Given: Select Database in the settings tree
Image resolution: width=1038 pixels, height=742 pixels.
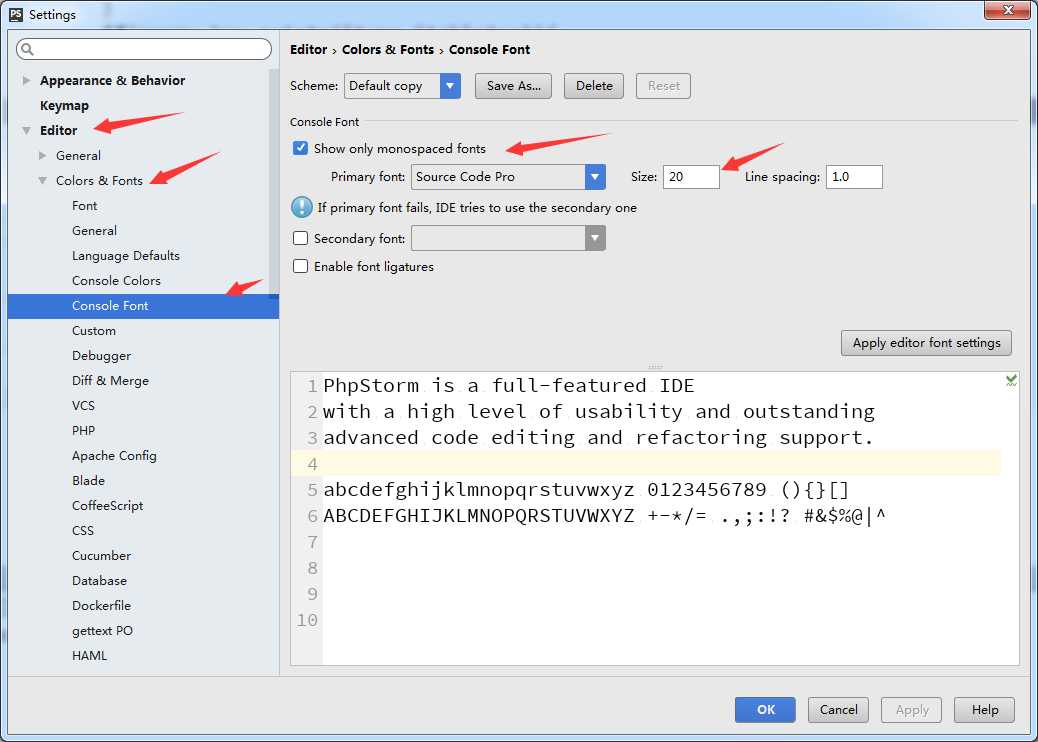Looking at the screenshot, I should 99,581.
